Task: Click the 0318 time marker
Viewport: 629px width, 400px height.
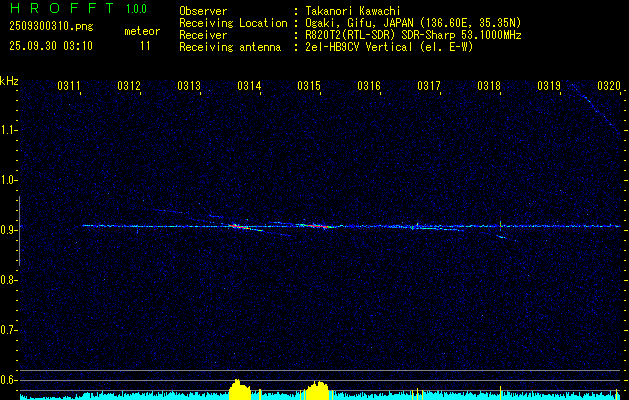Action: [x=489, y=86]
